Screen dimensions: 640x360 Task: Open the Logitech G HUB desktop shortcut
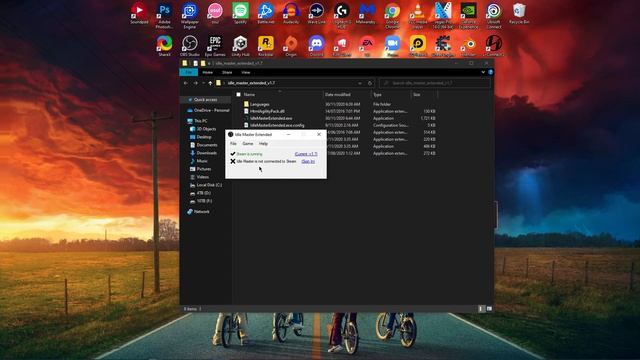tap(342, 16)
